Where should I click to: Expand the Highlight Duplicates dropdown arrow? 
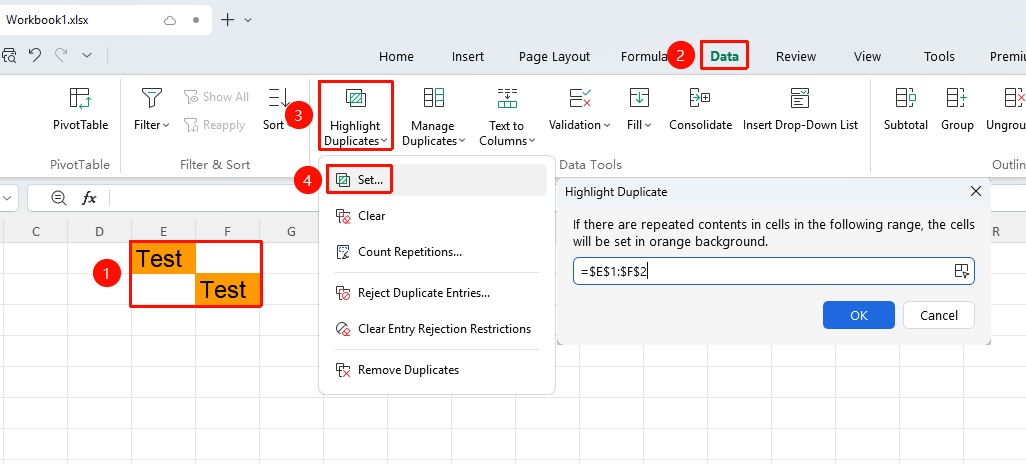point(383,141)
